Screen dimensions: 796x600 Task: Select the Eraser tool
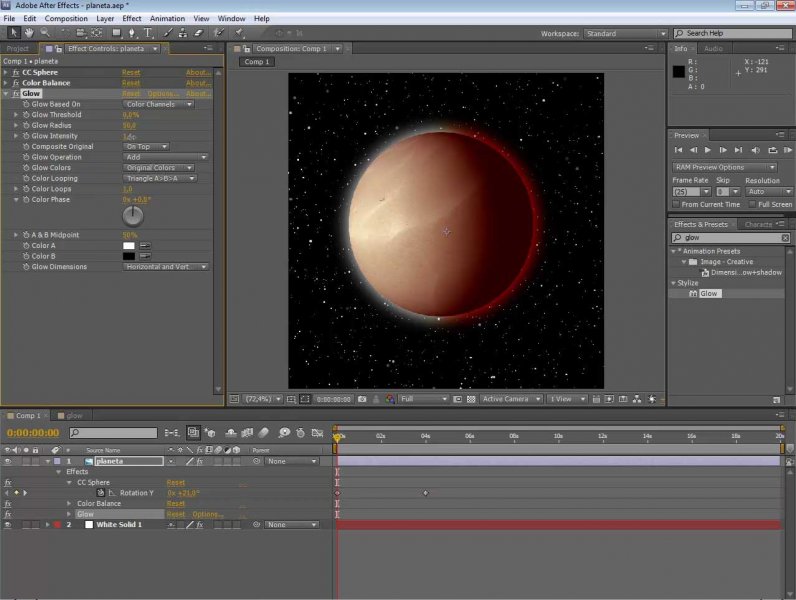point(199,33)
